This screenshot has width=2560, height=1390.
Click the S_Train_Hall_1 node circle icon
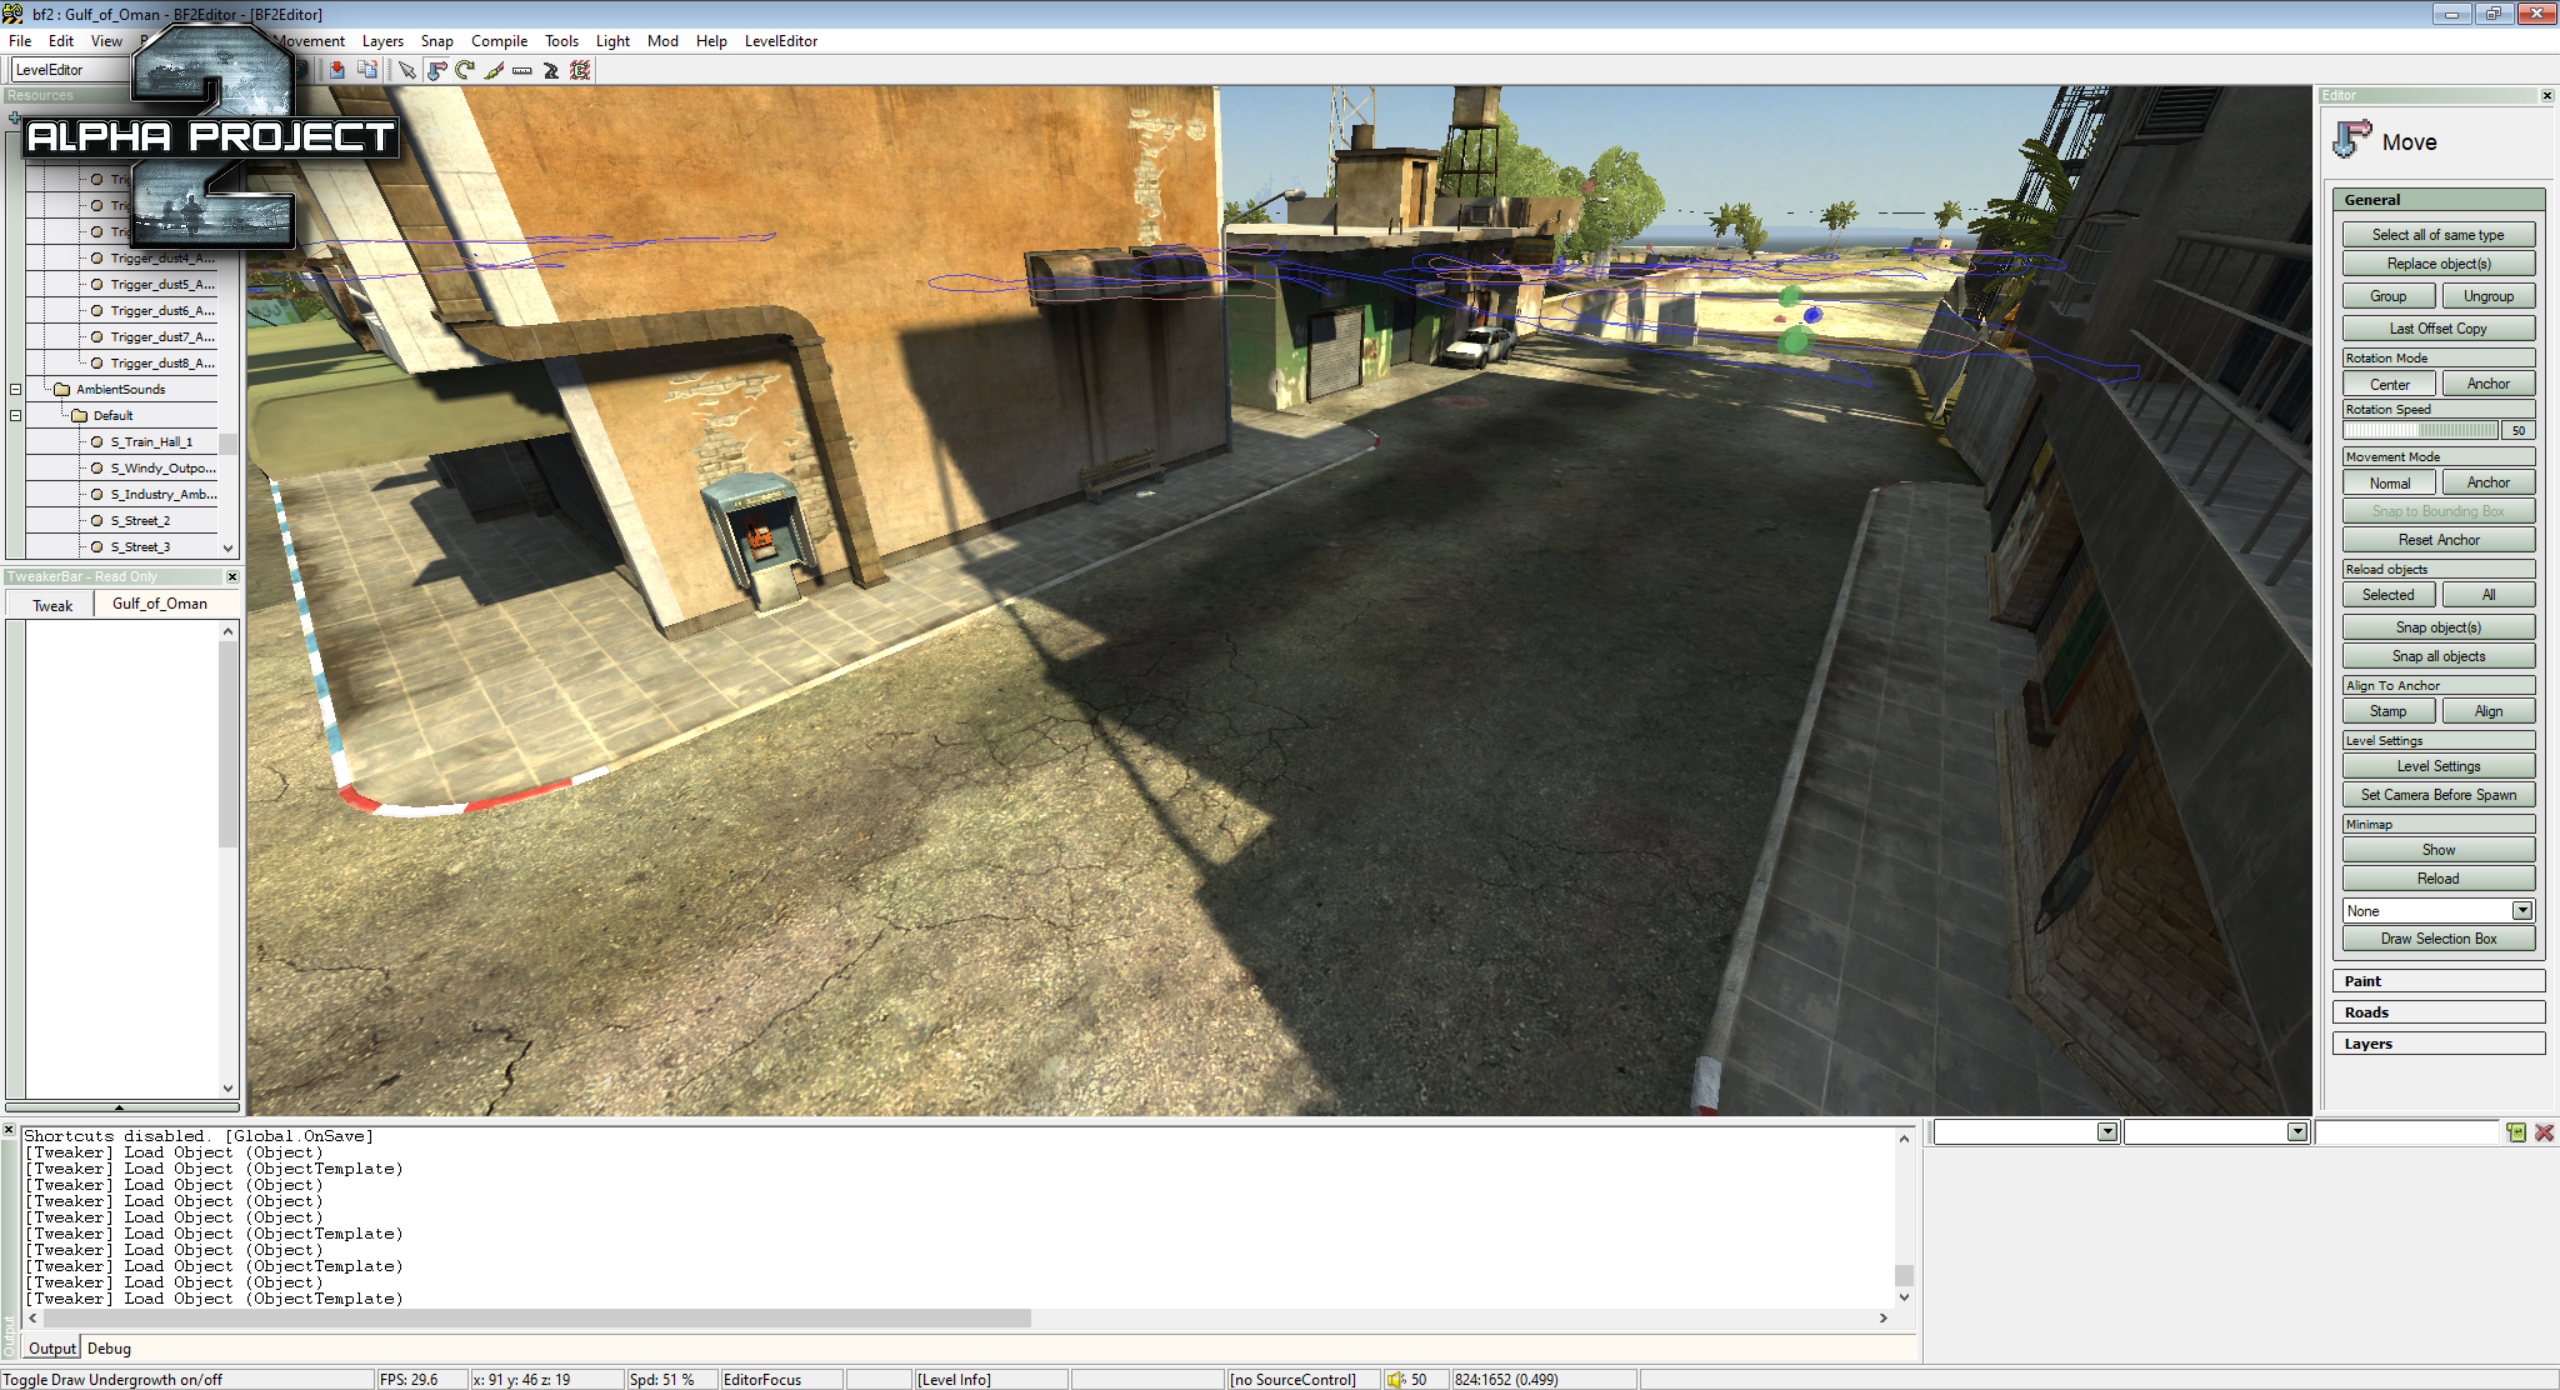tap(97, 441)
